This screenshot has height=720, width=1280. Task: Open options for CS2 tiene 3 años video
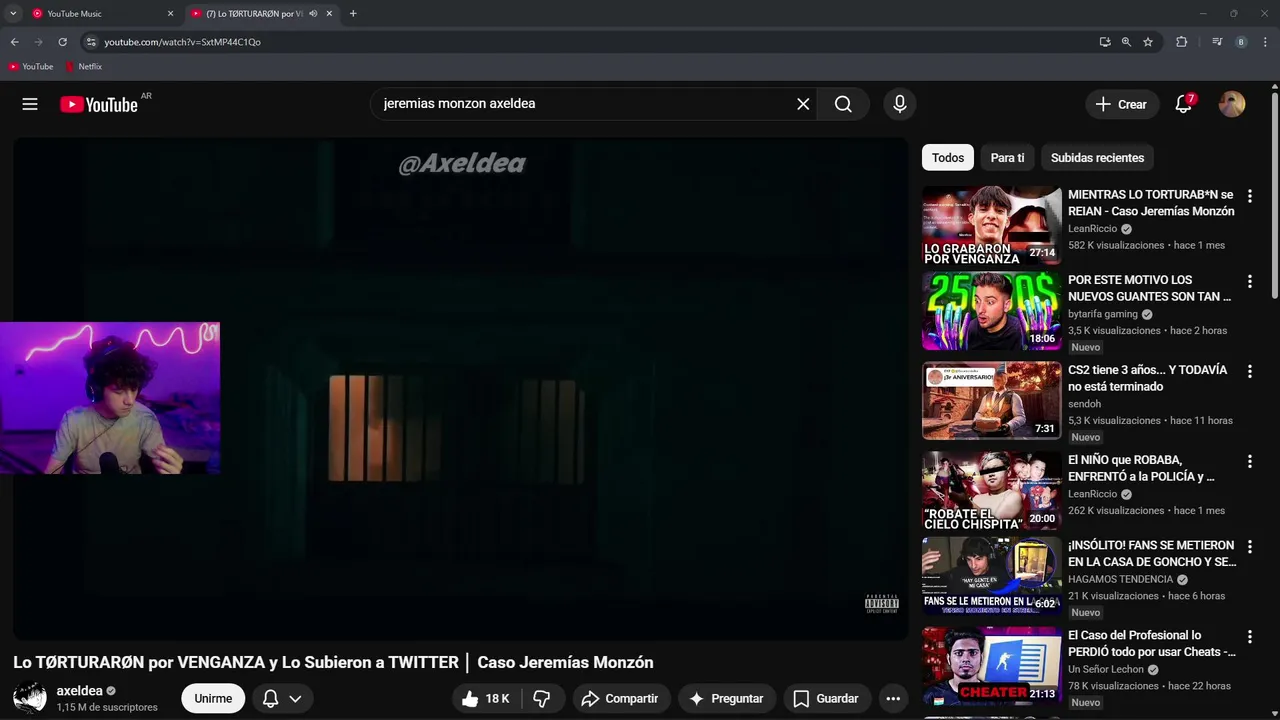pos(1249,371)
